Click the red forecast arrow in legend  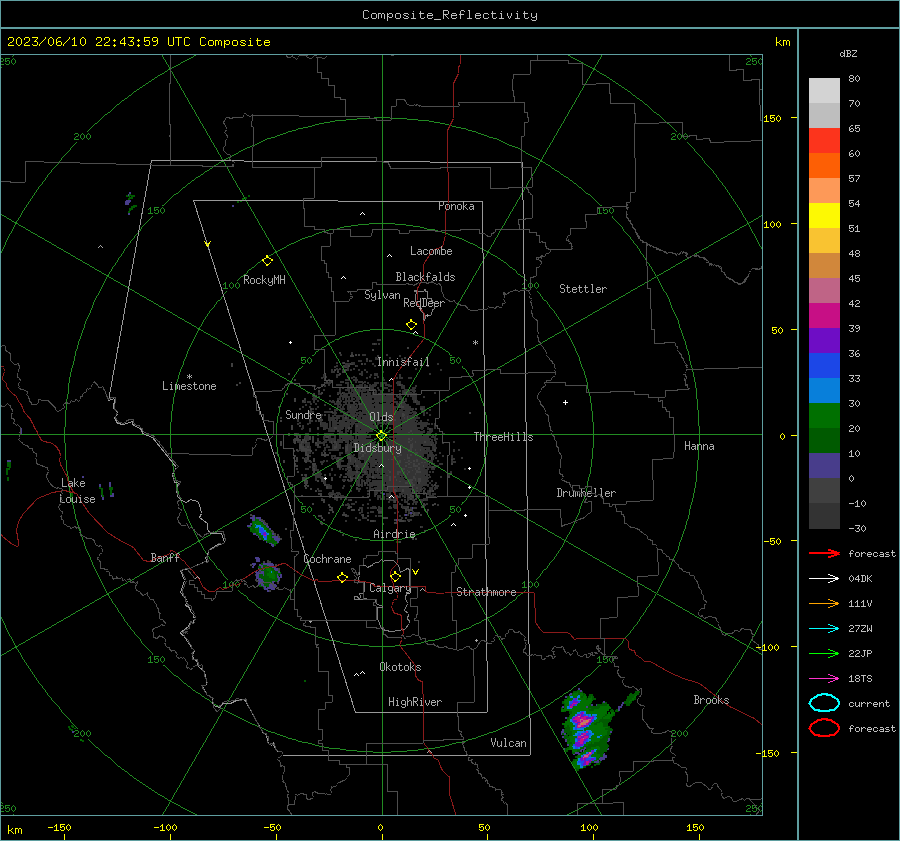[x=824, y=553]
